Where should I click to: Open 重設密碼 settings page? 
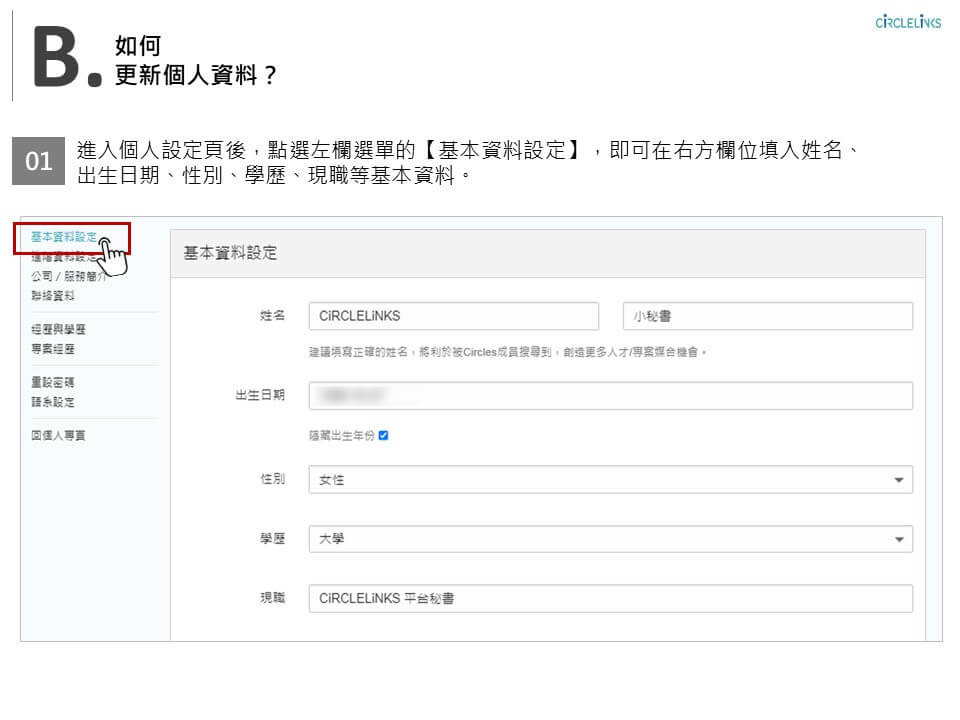pyautogui.click(x=52, y=382)
